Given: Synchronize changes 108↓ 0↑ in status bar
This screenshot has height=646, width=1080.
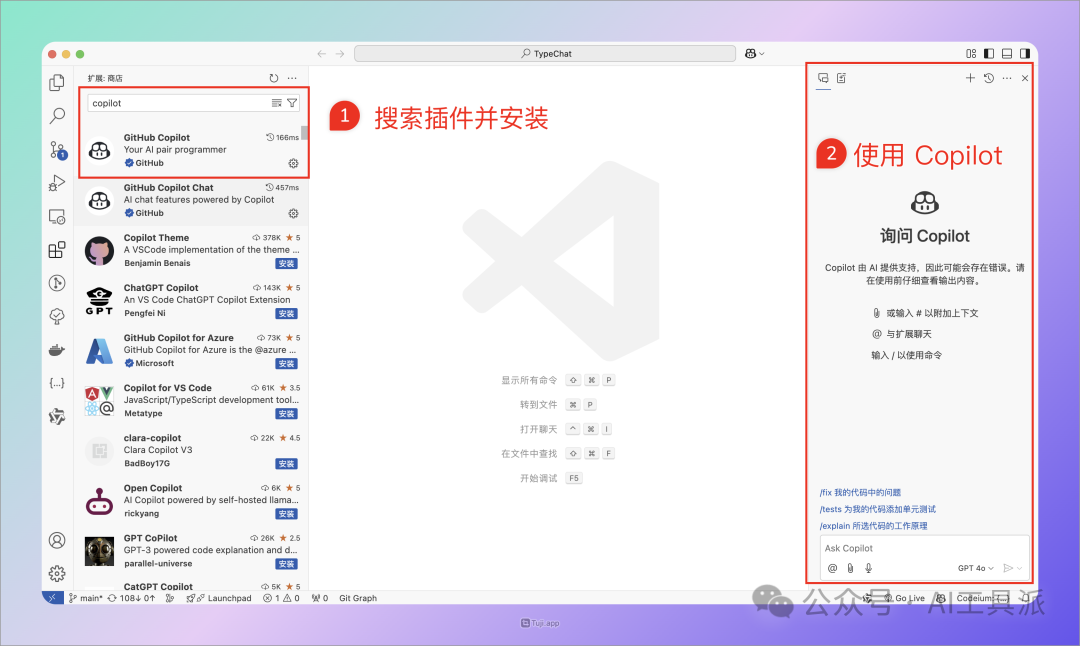Looking at the screenshot, I should [x=131, y=598].
